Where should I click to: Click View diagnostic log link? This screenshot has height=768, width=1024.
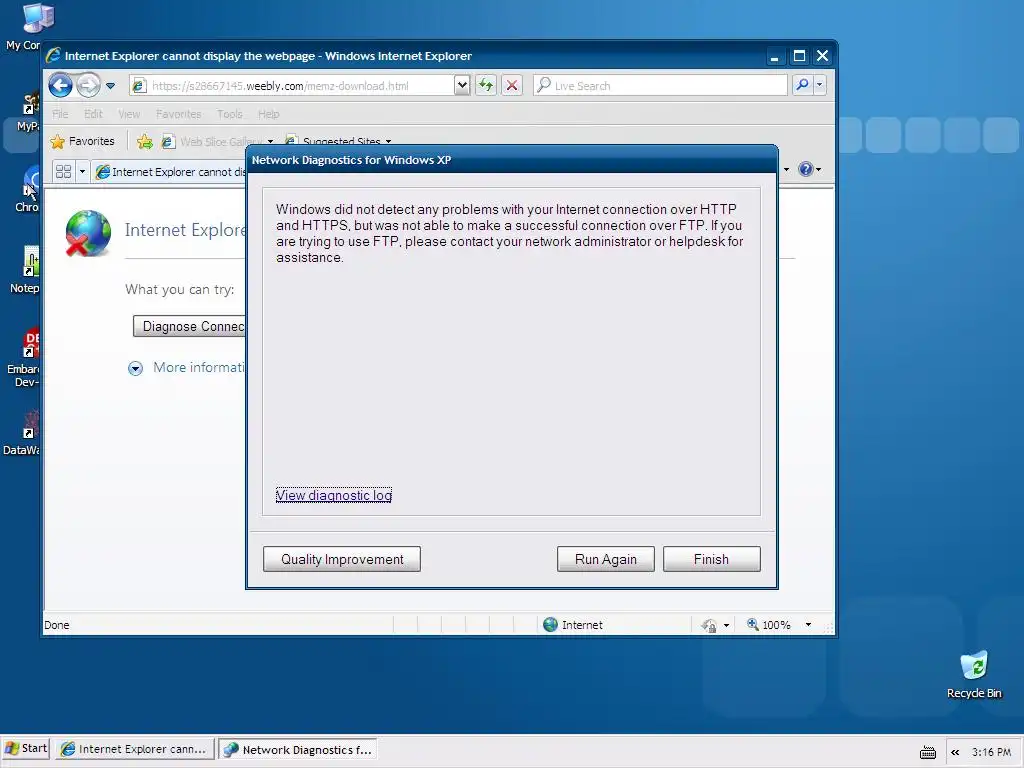pyautogui.click(x=334, y=495)
